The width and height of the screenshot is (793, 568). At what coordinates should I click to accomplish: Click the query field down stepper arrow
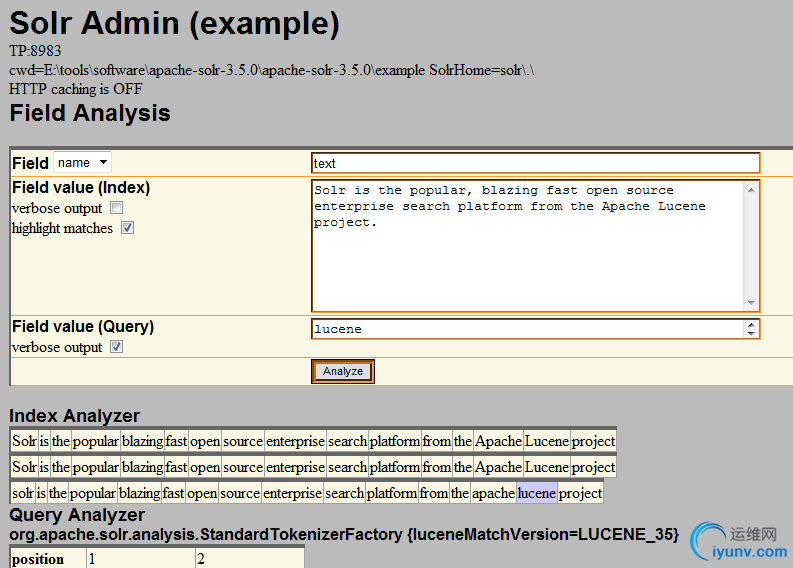pos(751,333)
